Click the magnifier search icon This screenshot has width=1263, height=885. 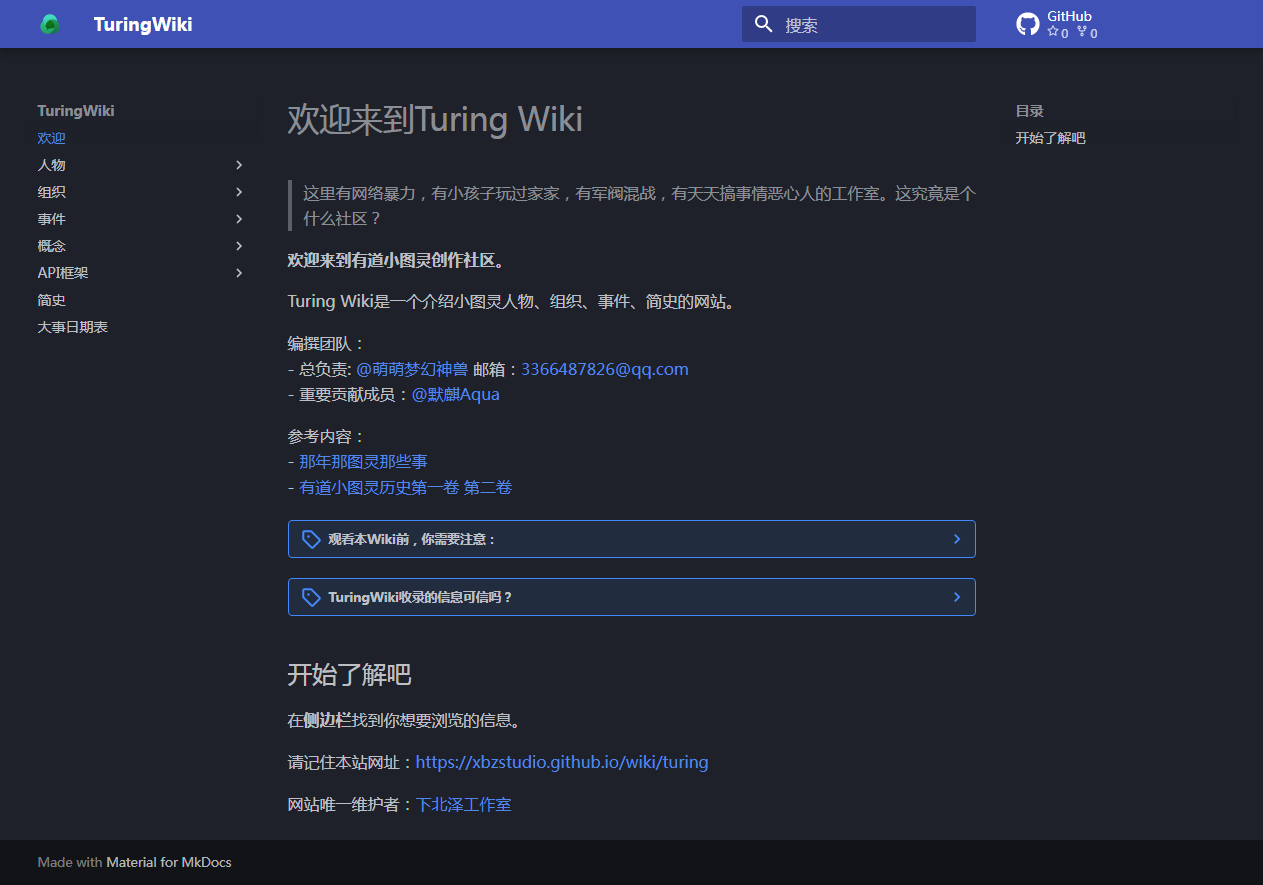tap(764, 24)
